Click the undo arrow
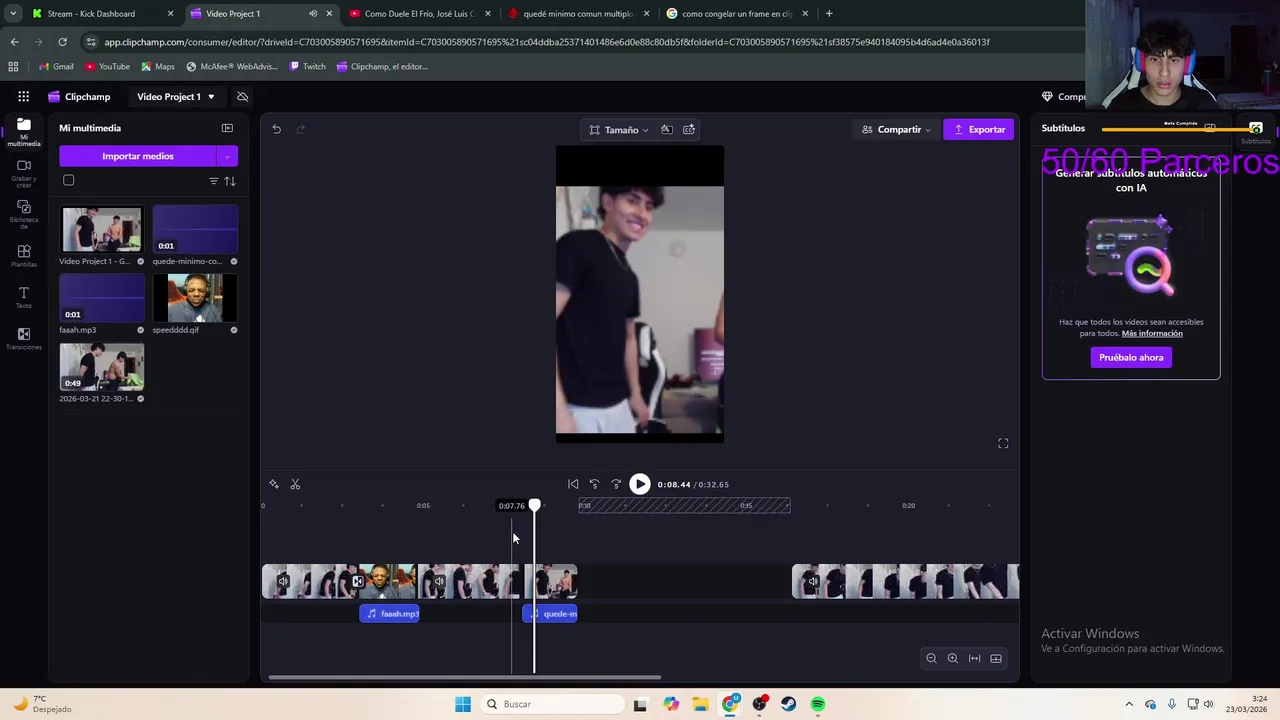 point(277,129)
